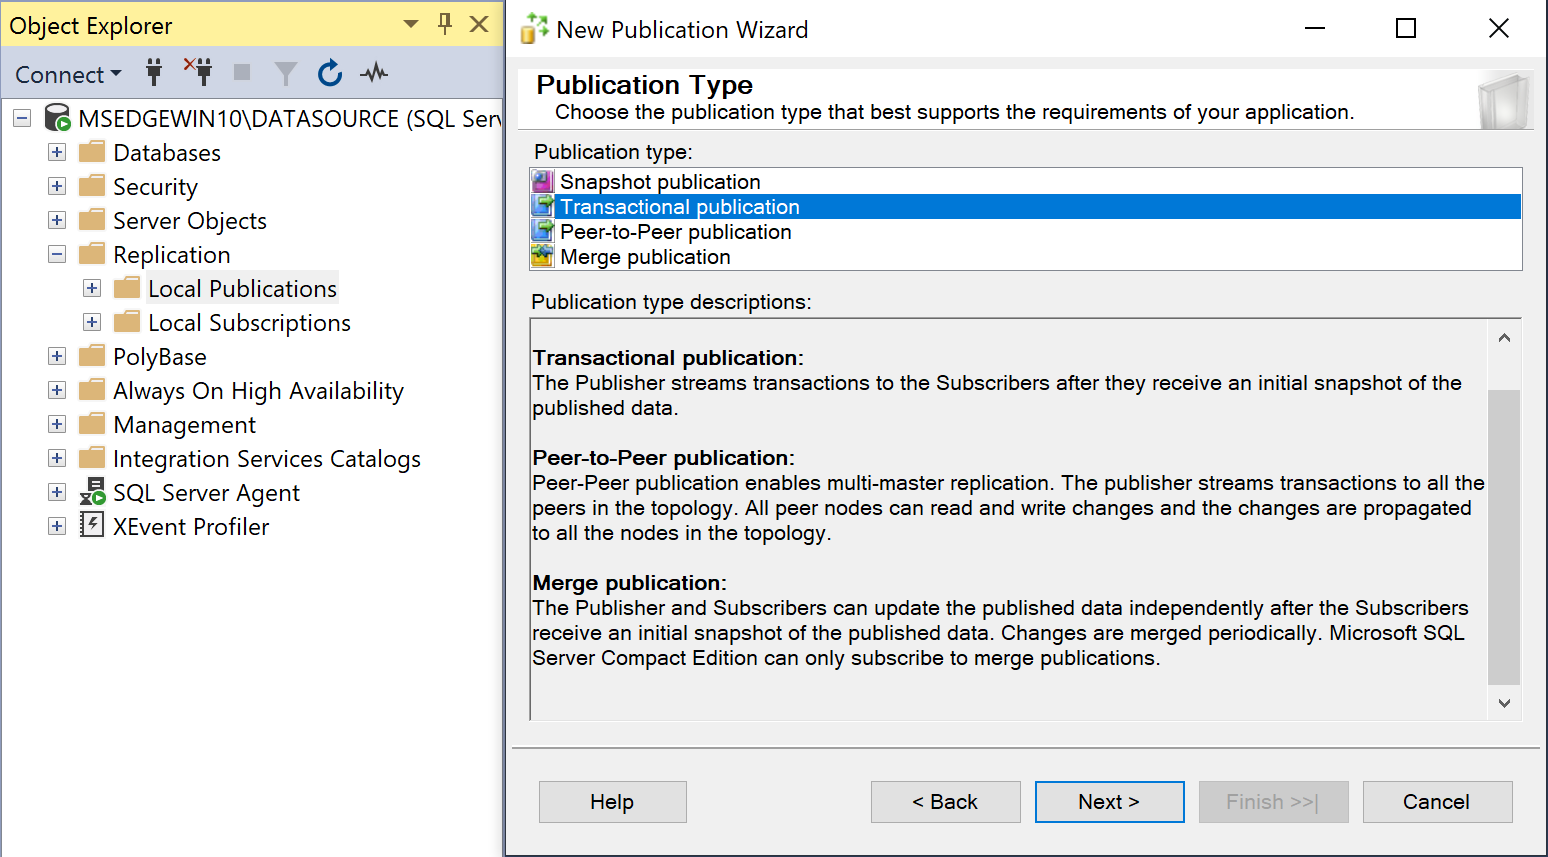Open Help for the Publication Type page
The width and height of the screenshot is (1548, 857).
click(612, 801)
